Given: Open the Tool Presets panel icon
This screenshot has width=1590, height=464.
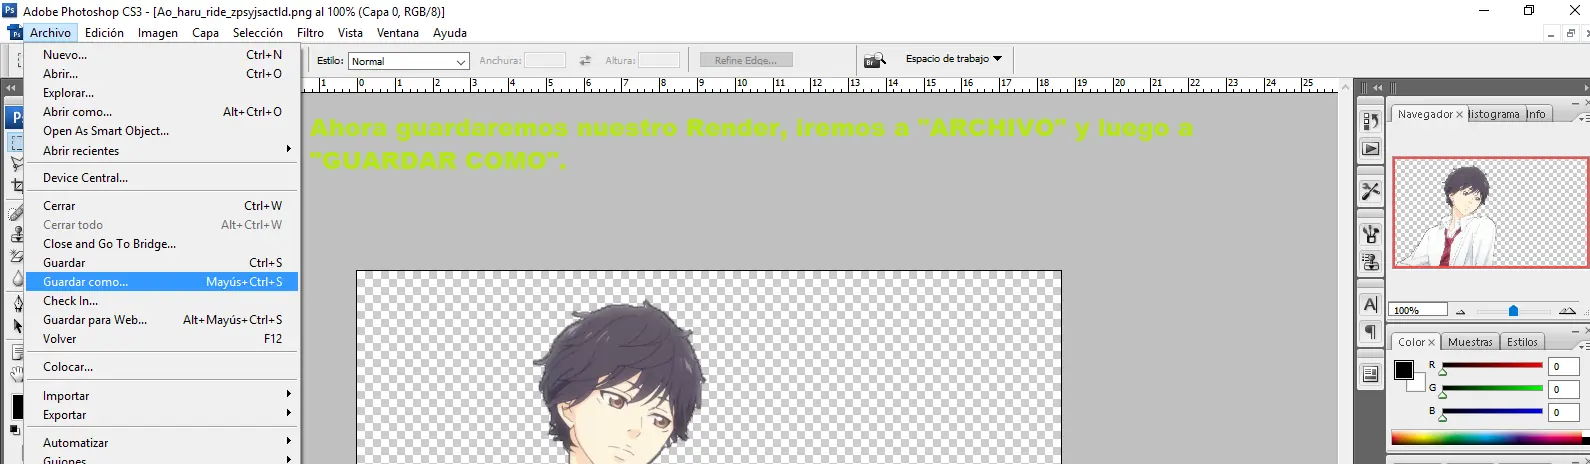Looking at the screenshot, I should pos(1371,190).
